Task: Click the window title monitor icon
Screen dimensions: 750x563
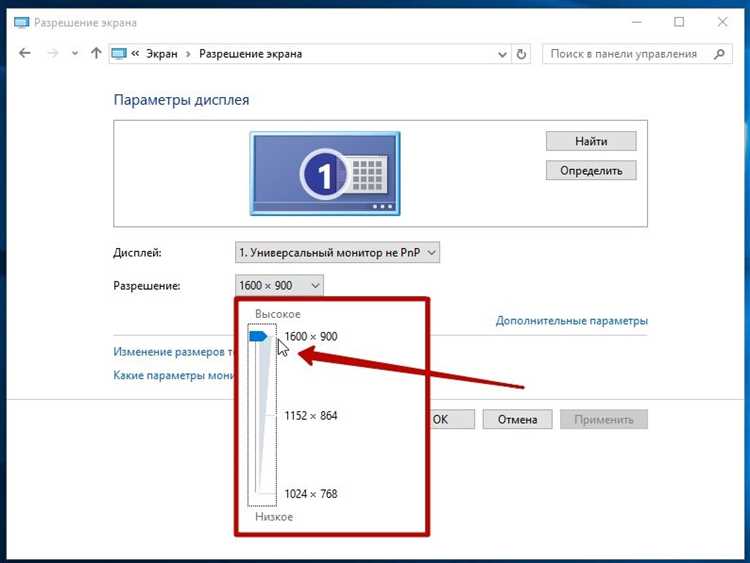Action: (22, 22)
